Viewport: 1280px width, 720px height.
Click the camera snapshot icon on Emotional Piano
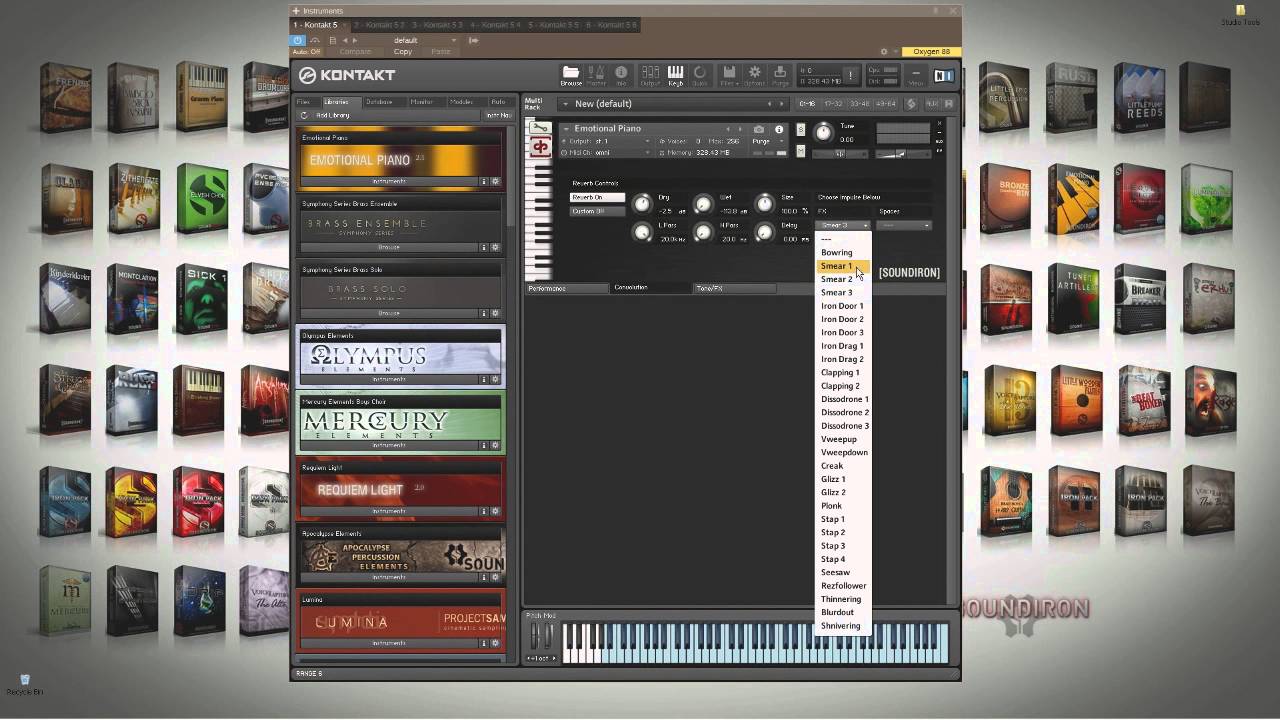(x=759, y=129)
